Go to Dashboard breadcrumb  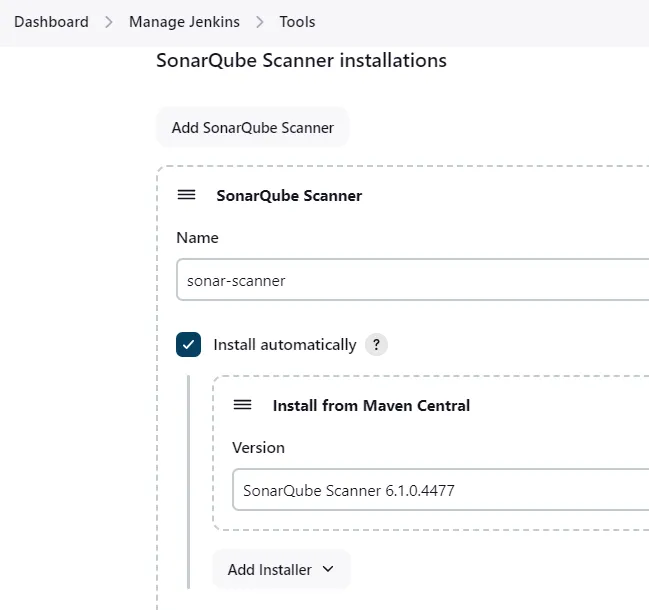[51, 22]
